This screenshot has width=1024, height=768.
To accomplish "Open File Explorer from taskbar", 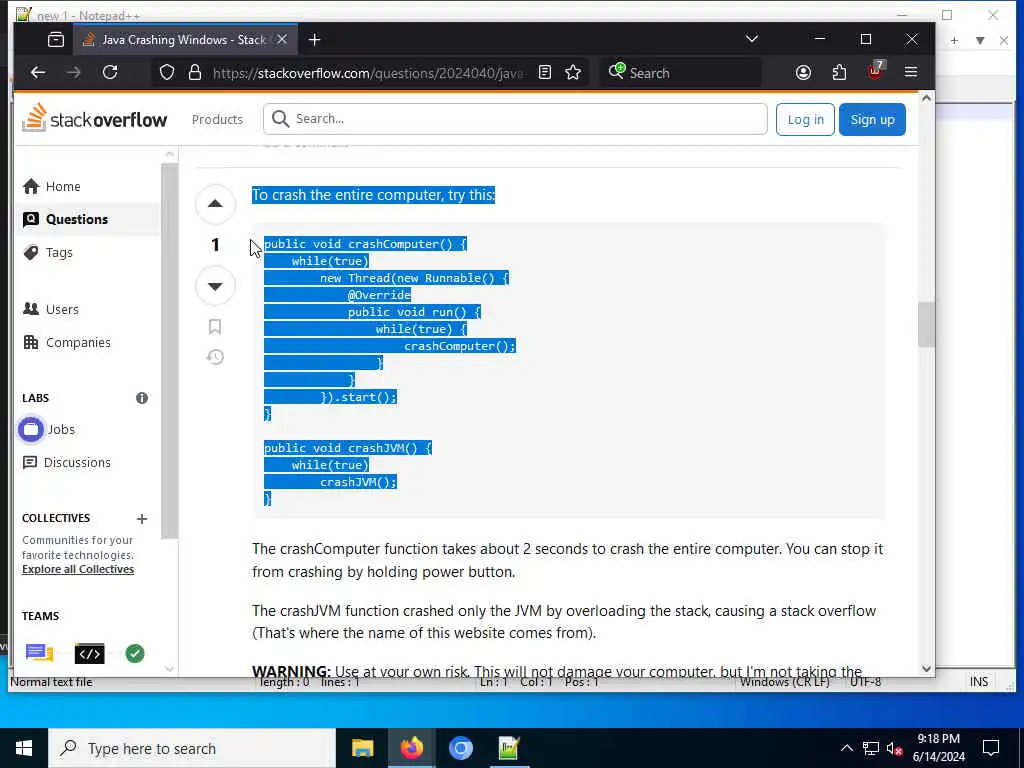I will (362, 748).
